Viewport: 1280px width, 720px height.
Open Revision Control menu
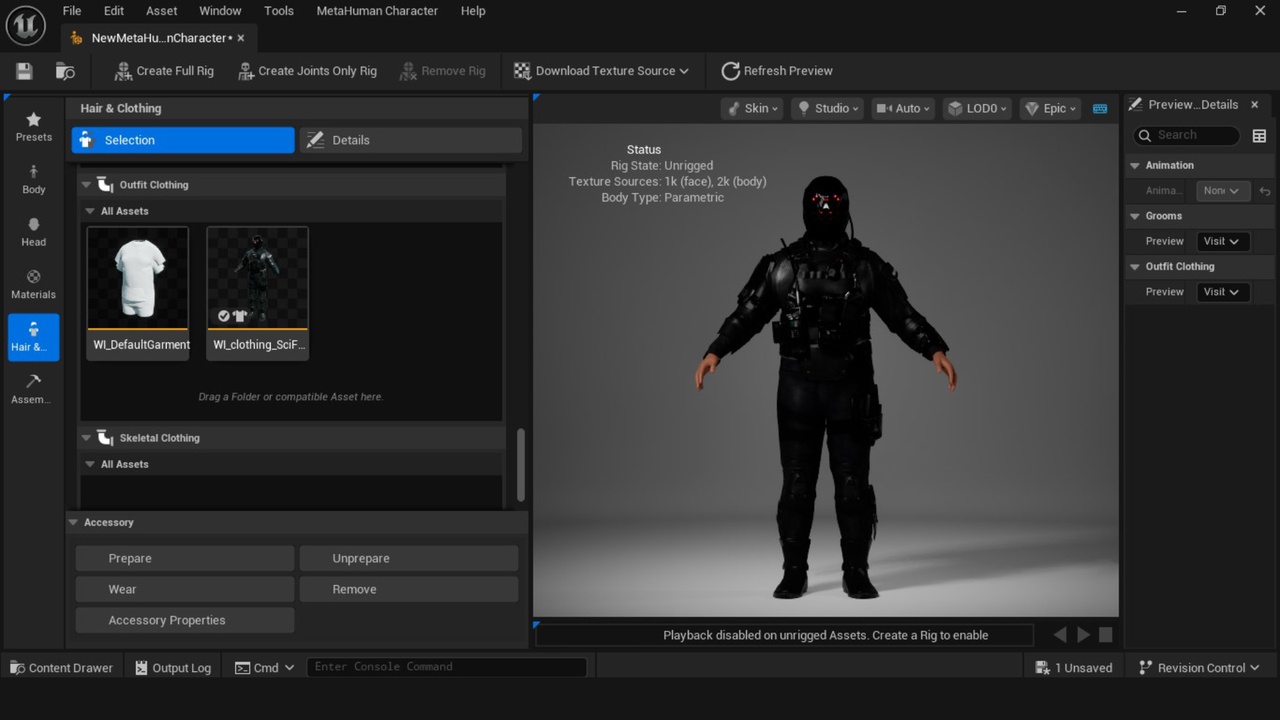tap(1199, 668)
